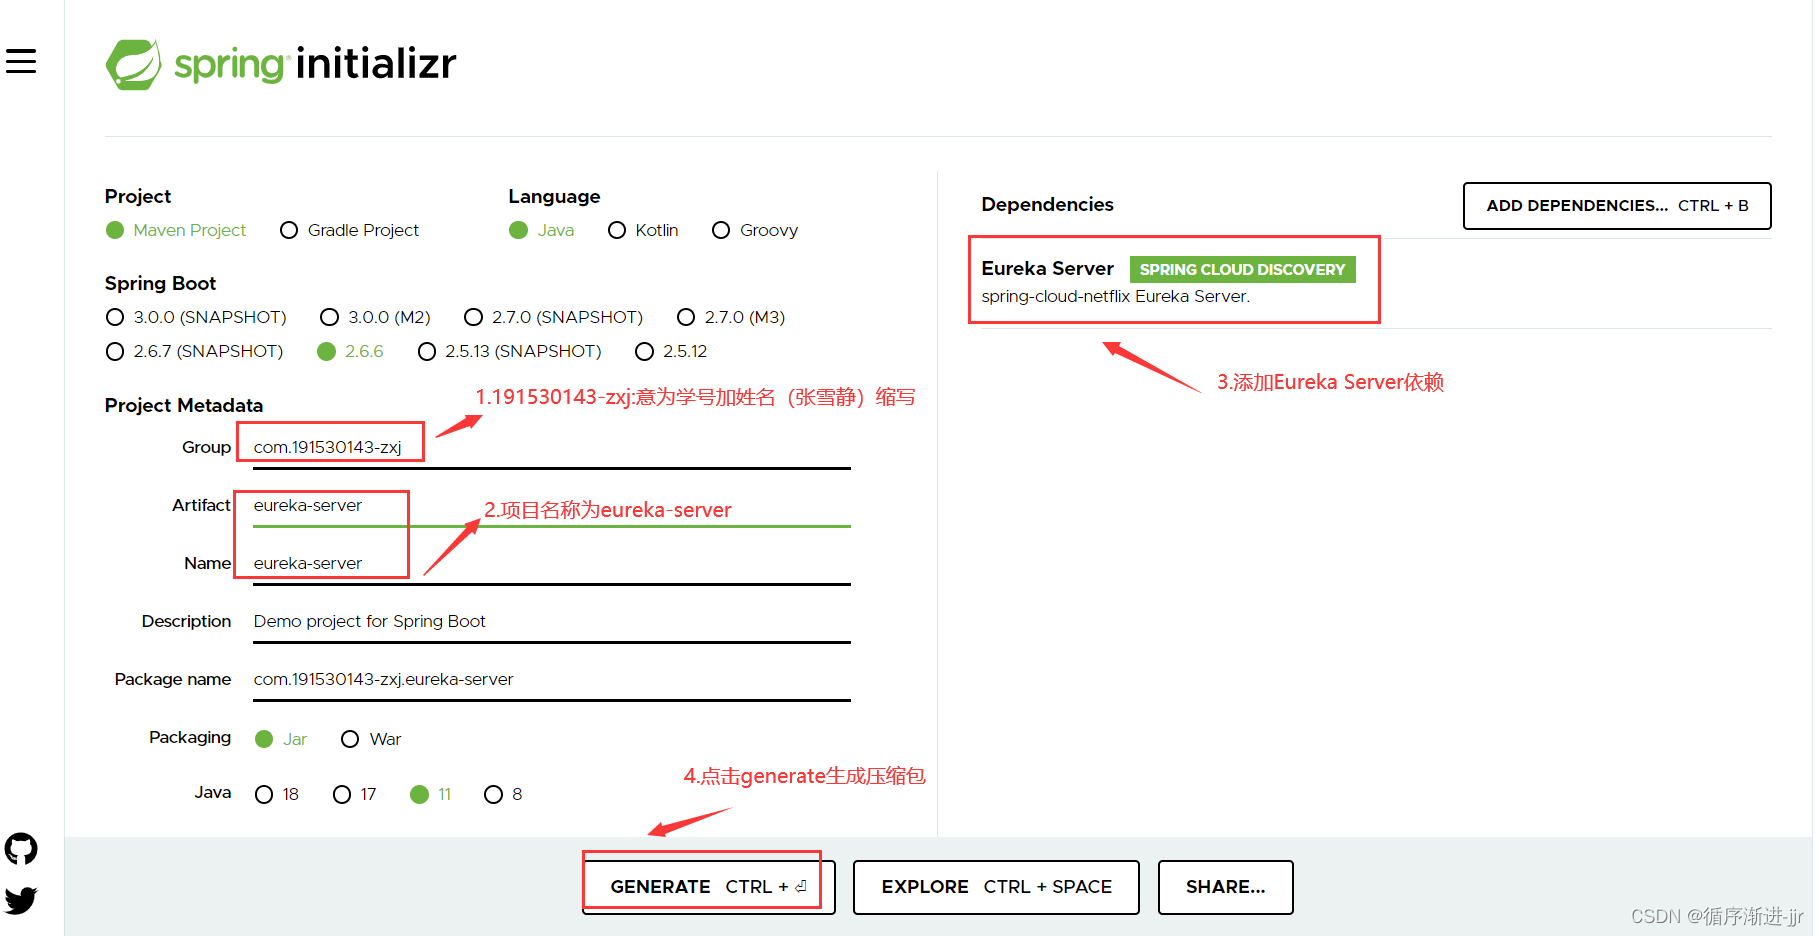Click the Explore button

point(996,887)
